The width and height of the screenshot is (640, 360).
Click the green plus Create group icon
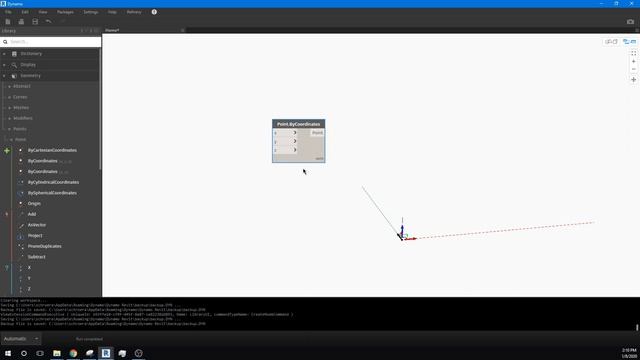pyautogui.click(x=7, y=151)
